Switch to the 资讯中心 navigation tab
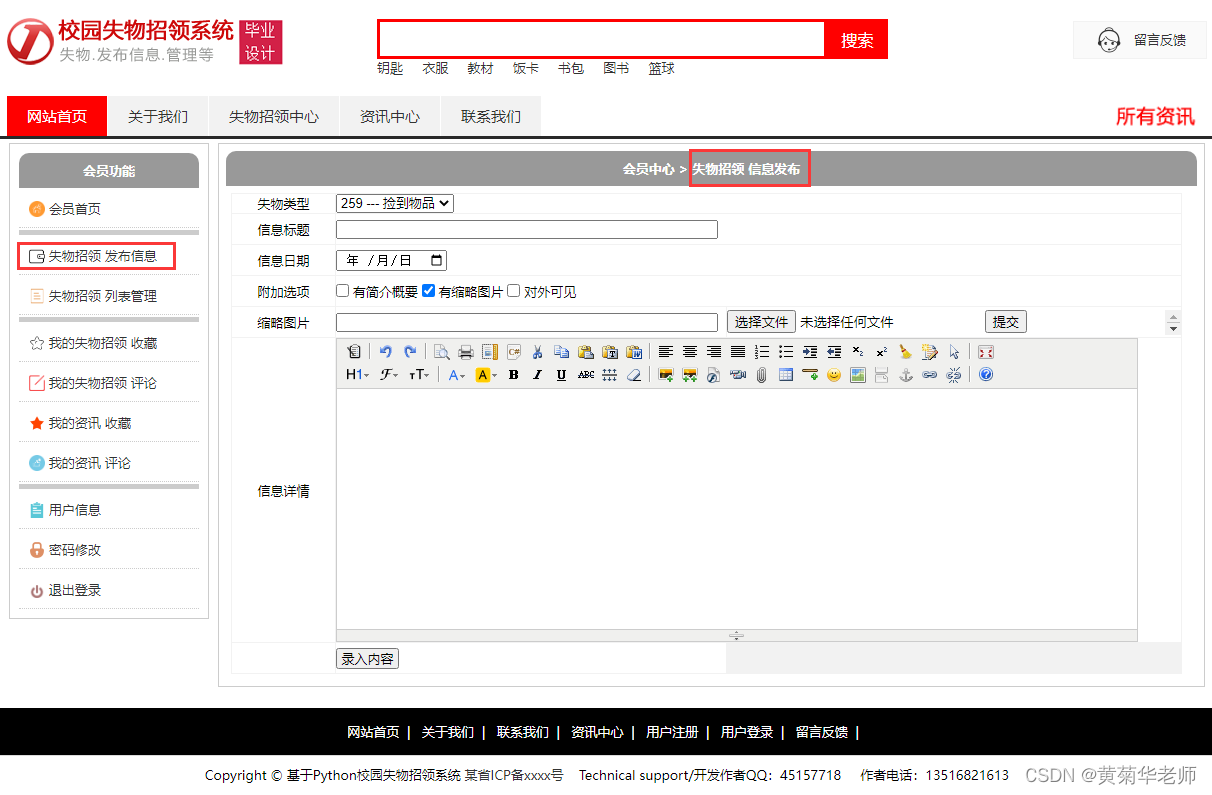 point(389,116)
